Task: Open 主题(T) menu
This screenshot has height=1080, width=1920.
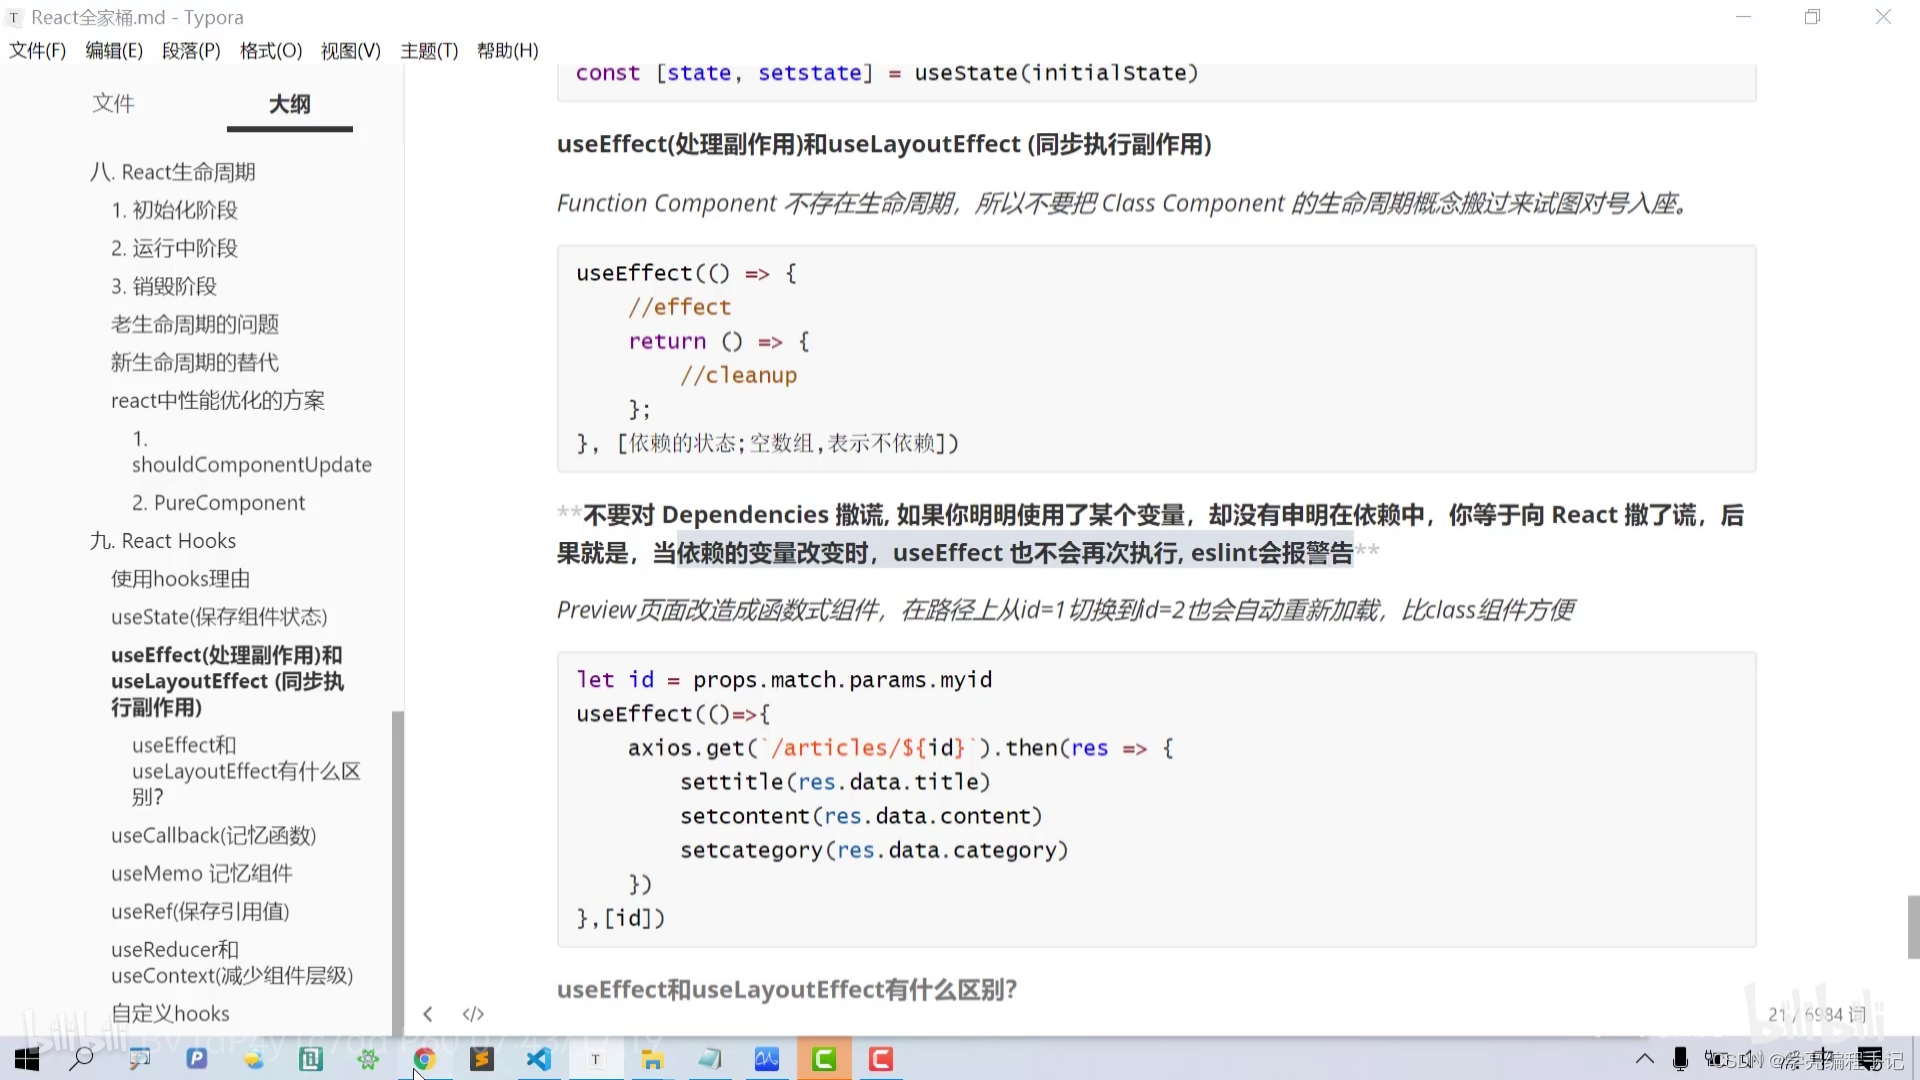Action: pyautogui.click(x=429, y=51)
